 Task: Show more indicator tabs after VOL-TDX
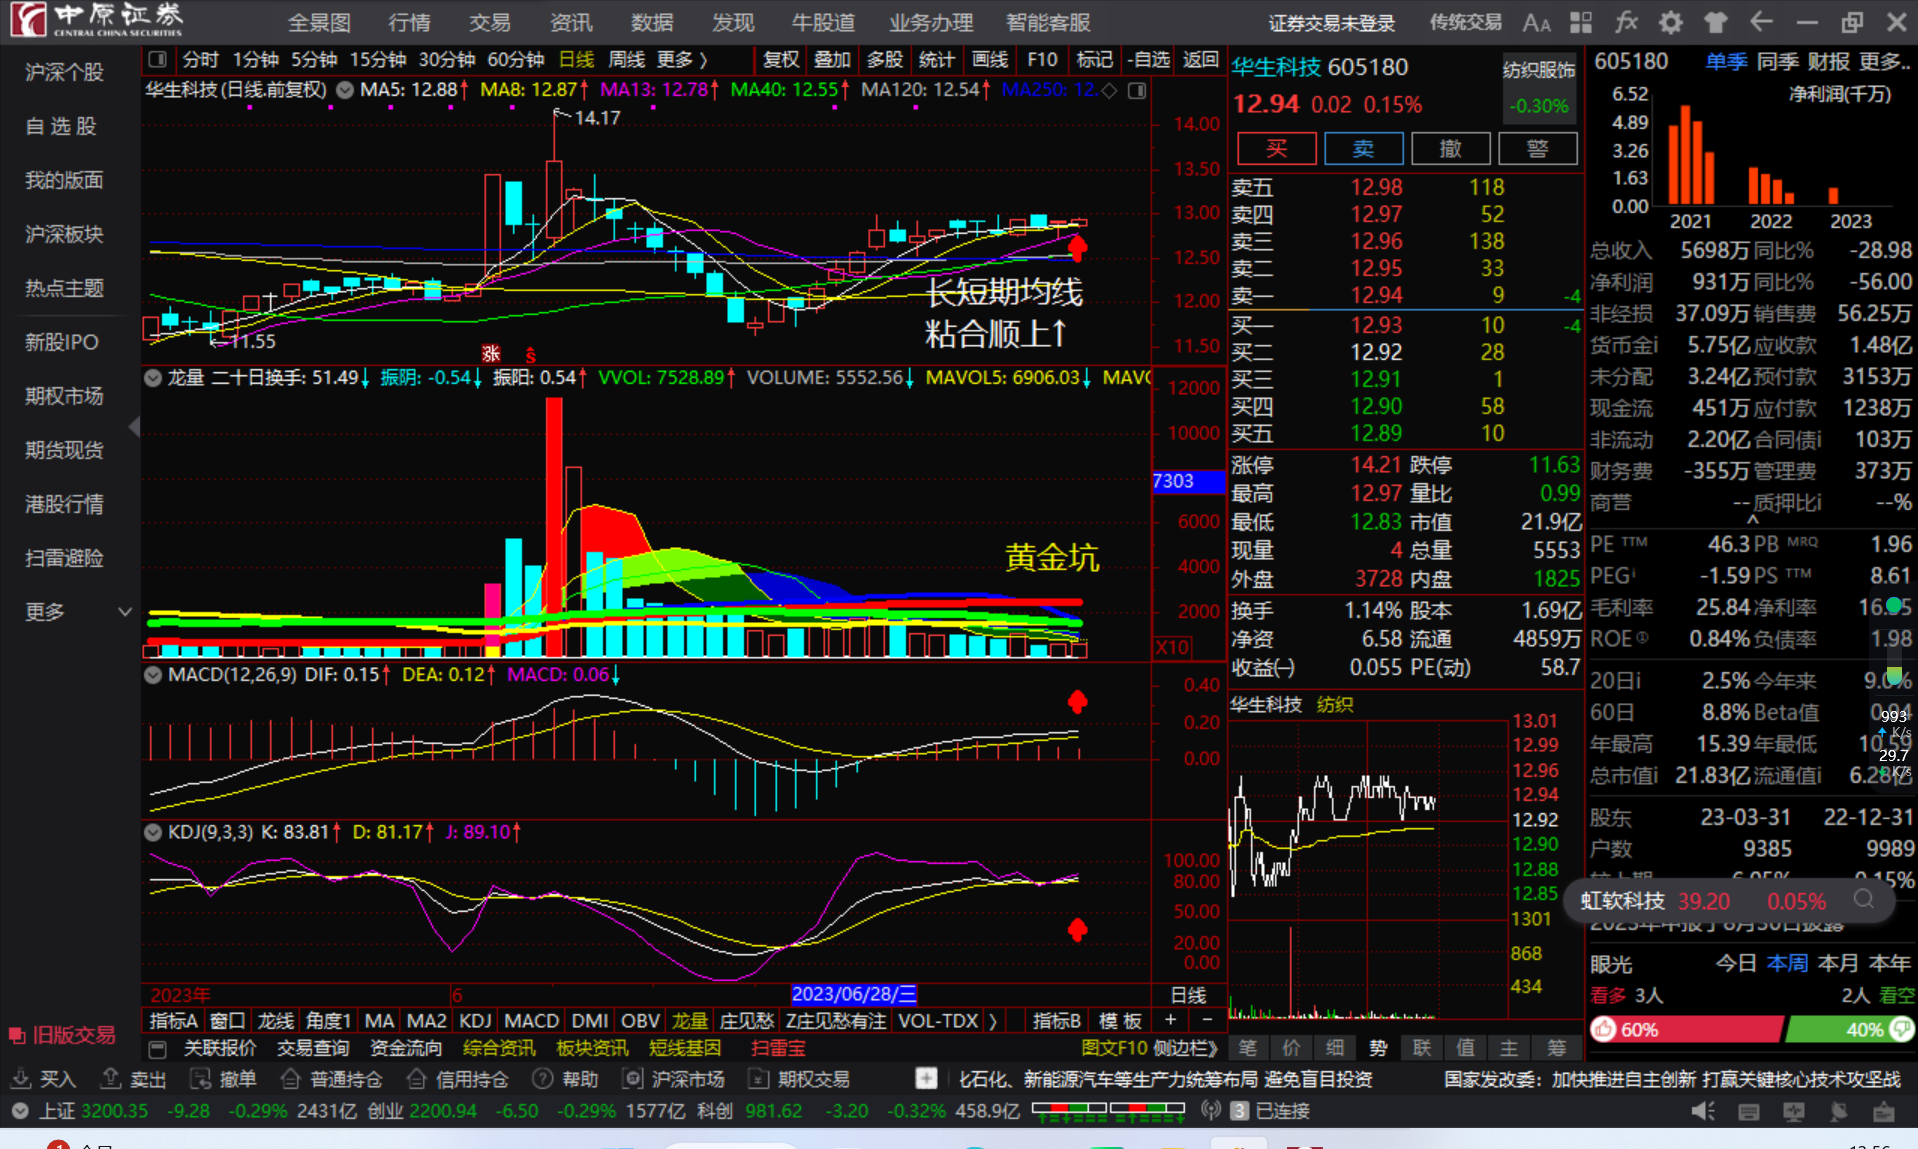pos(992,1021)
